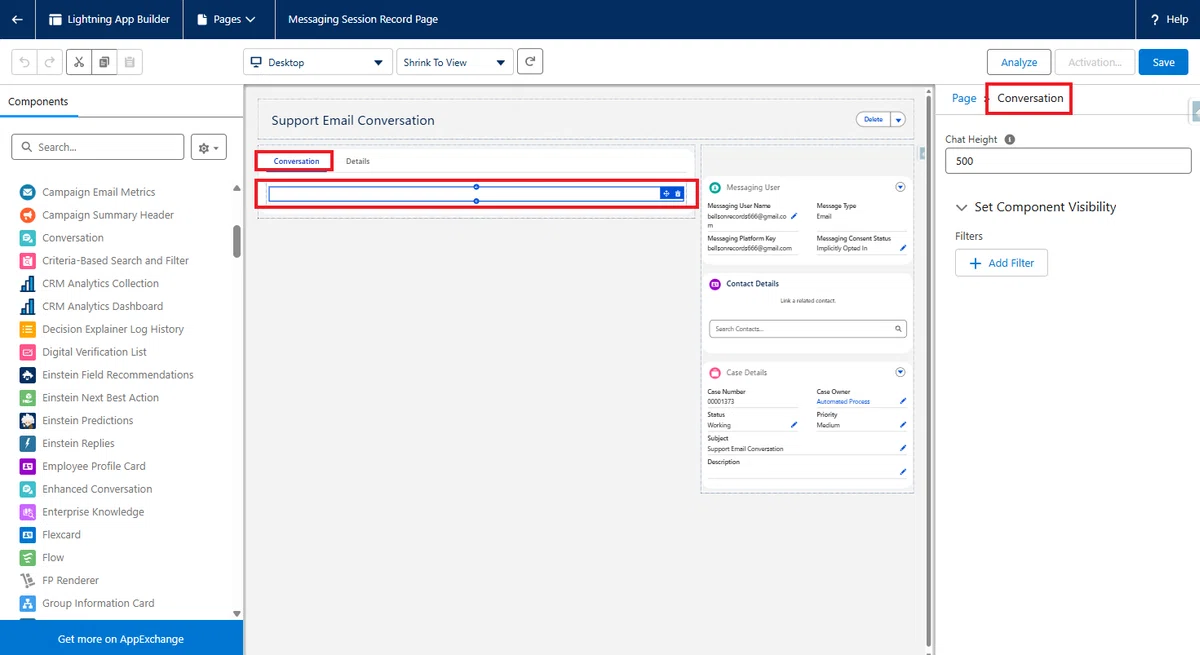Viewport: 1200px width, 655px height.
Task: Select the Flexcard component icon
Action: [27, 535]
